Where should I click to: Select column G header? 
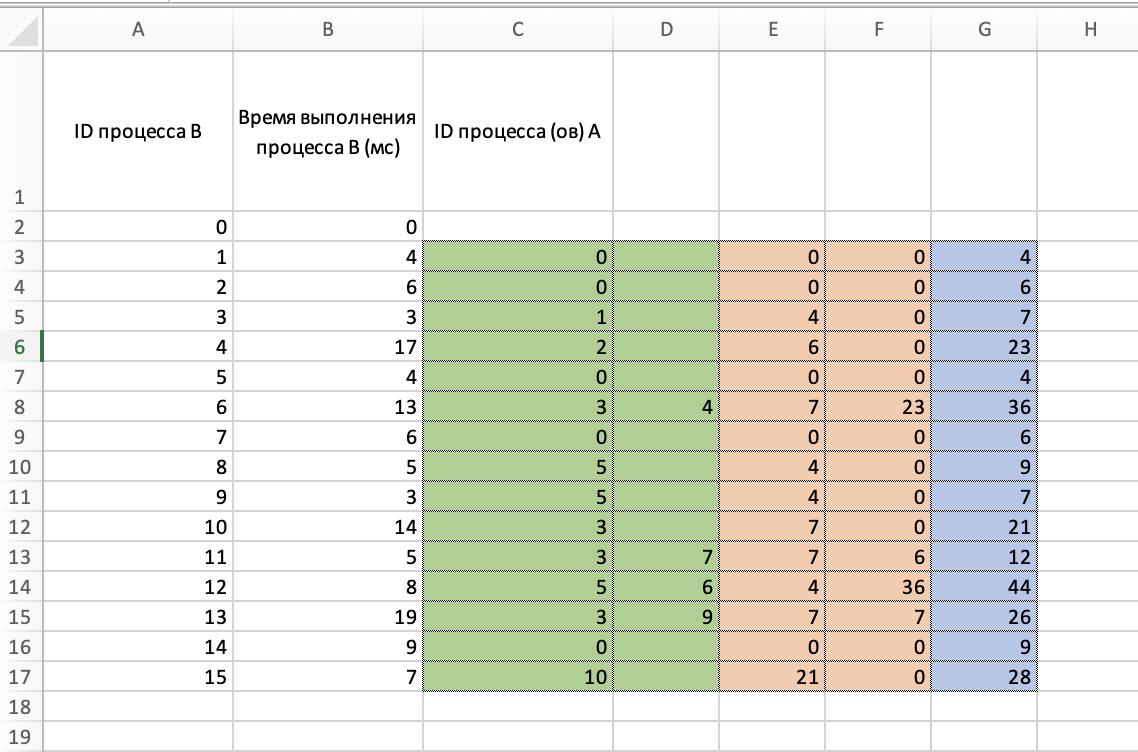[984, 31]
